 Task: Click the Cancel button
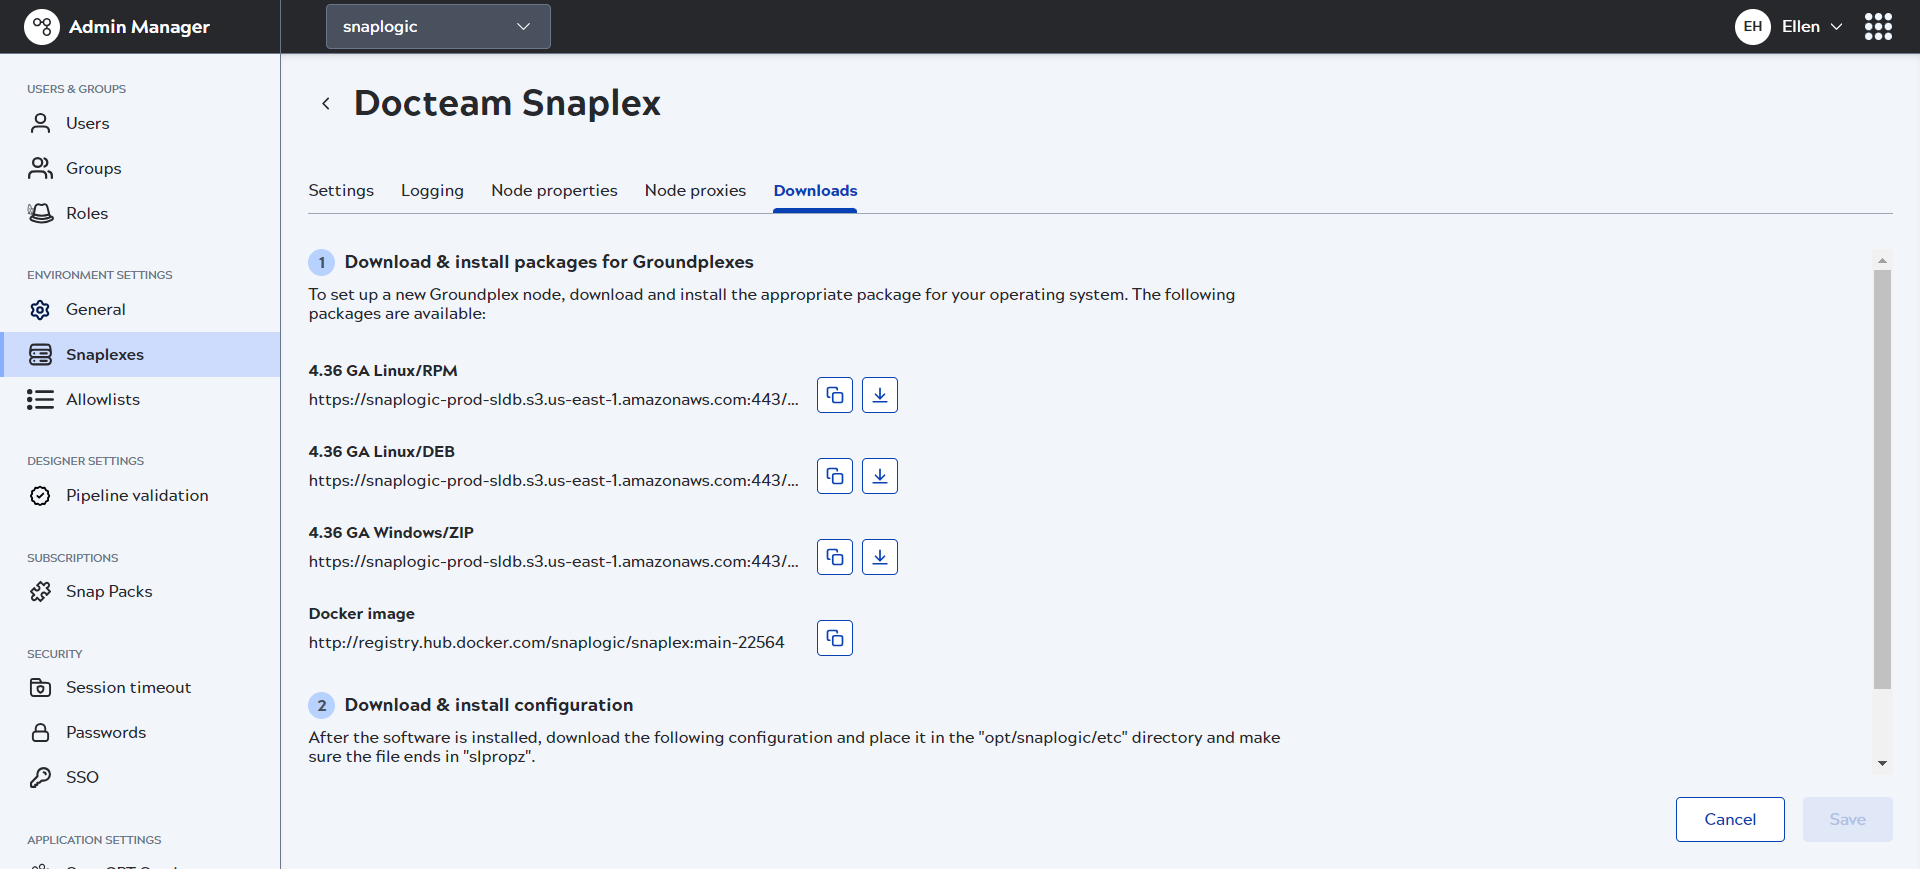coord(1729,819)
